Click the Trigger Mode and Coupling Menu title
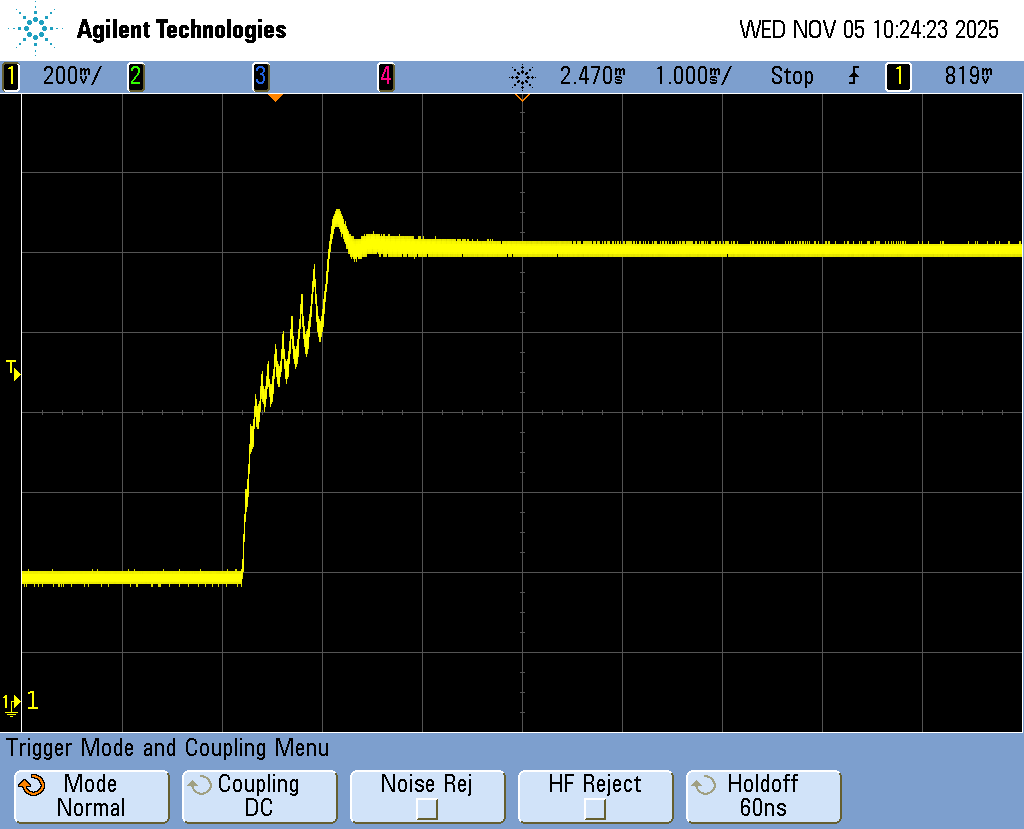Image resolution: width=1024 pixels, height=829 pixels. [x=167, y=748]
